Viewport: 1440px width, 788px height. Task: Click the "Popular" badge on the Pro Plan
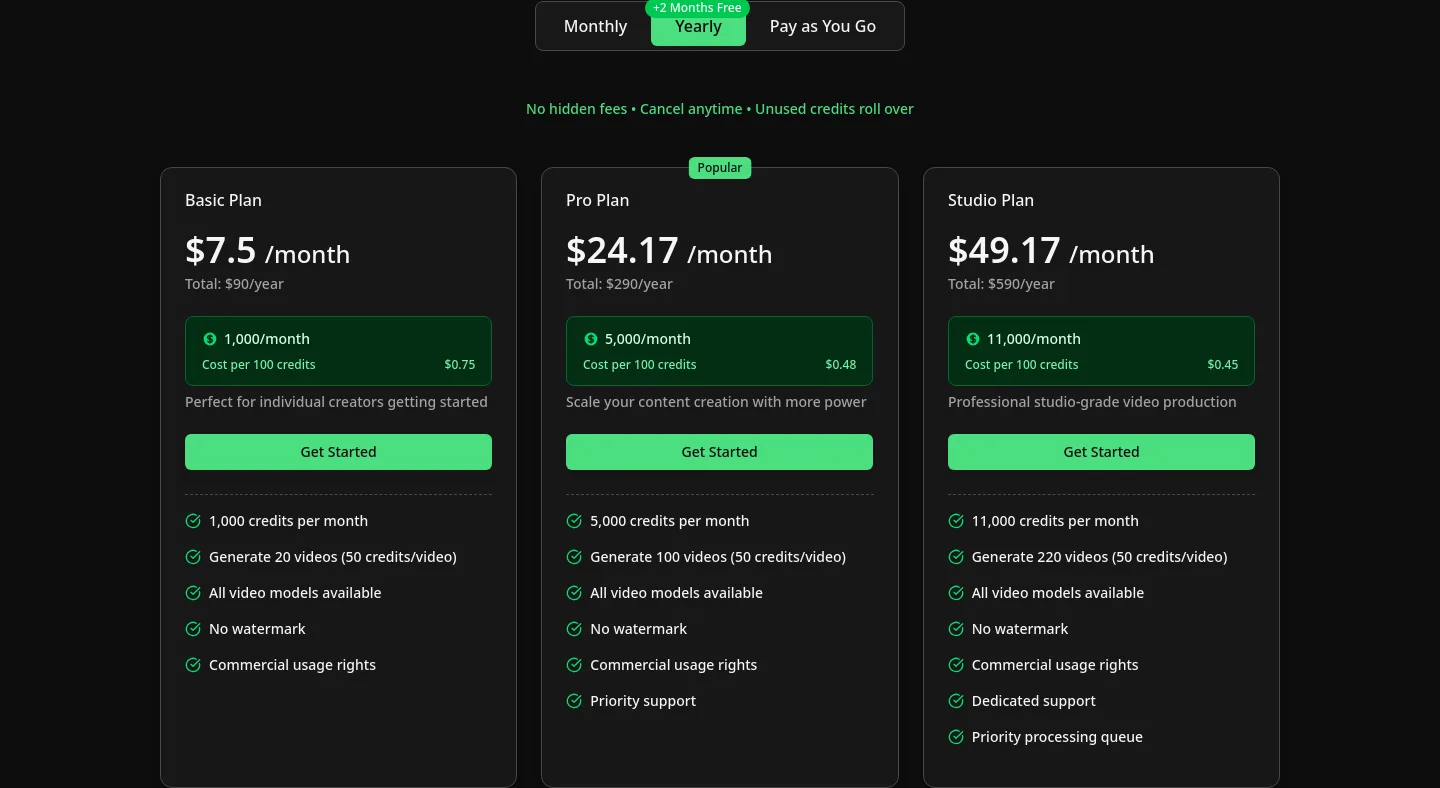[x=720, y=168]
